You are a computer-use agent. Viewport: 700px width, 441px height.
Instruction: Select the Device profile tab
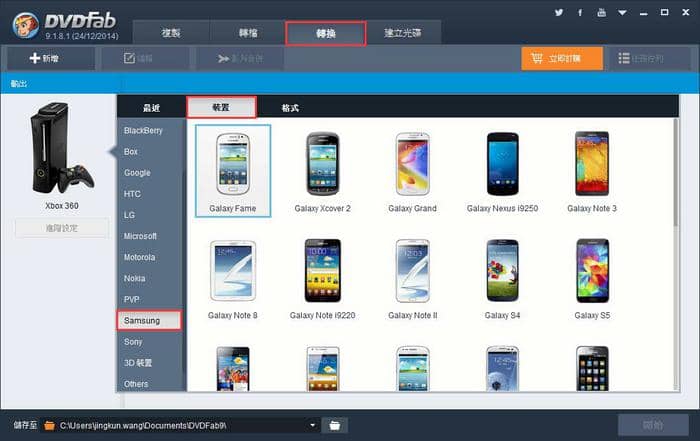pos(221,107)
